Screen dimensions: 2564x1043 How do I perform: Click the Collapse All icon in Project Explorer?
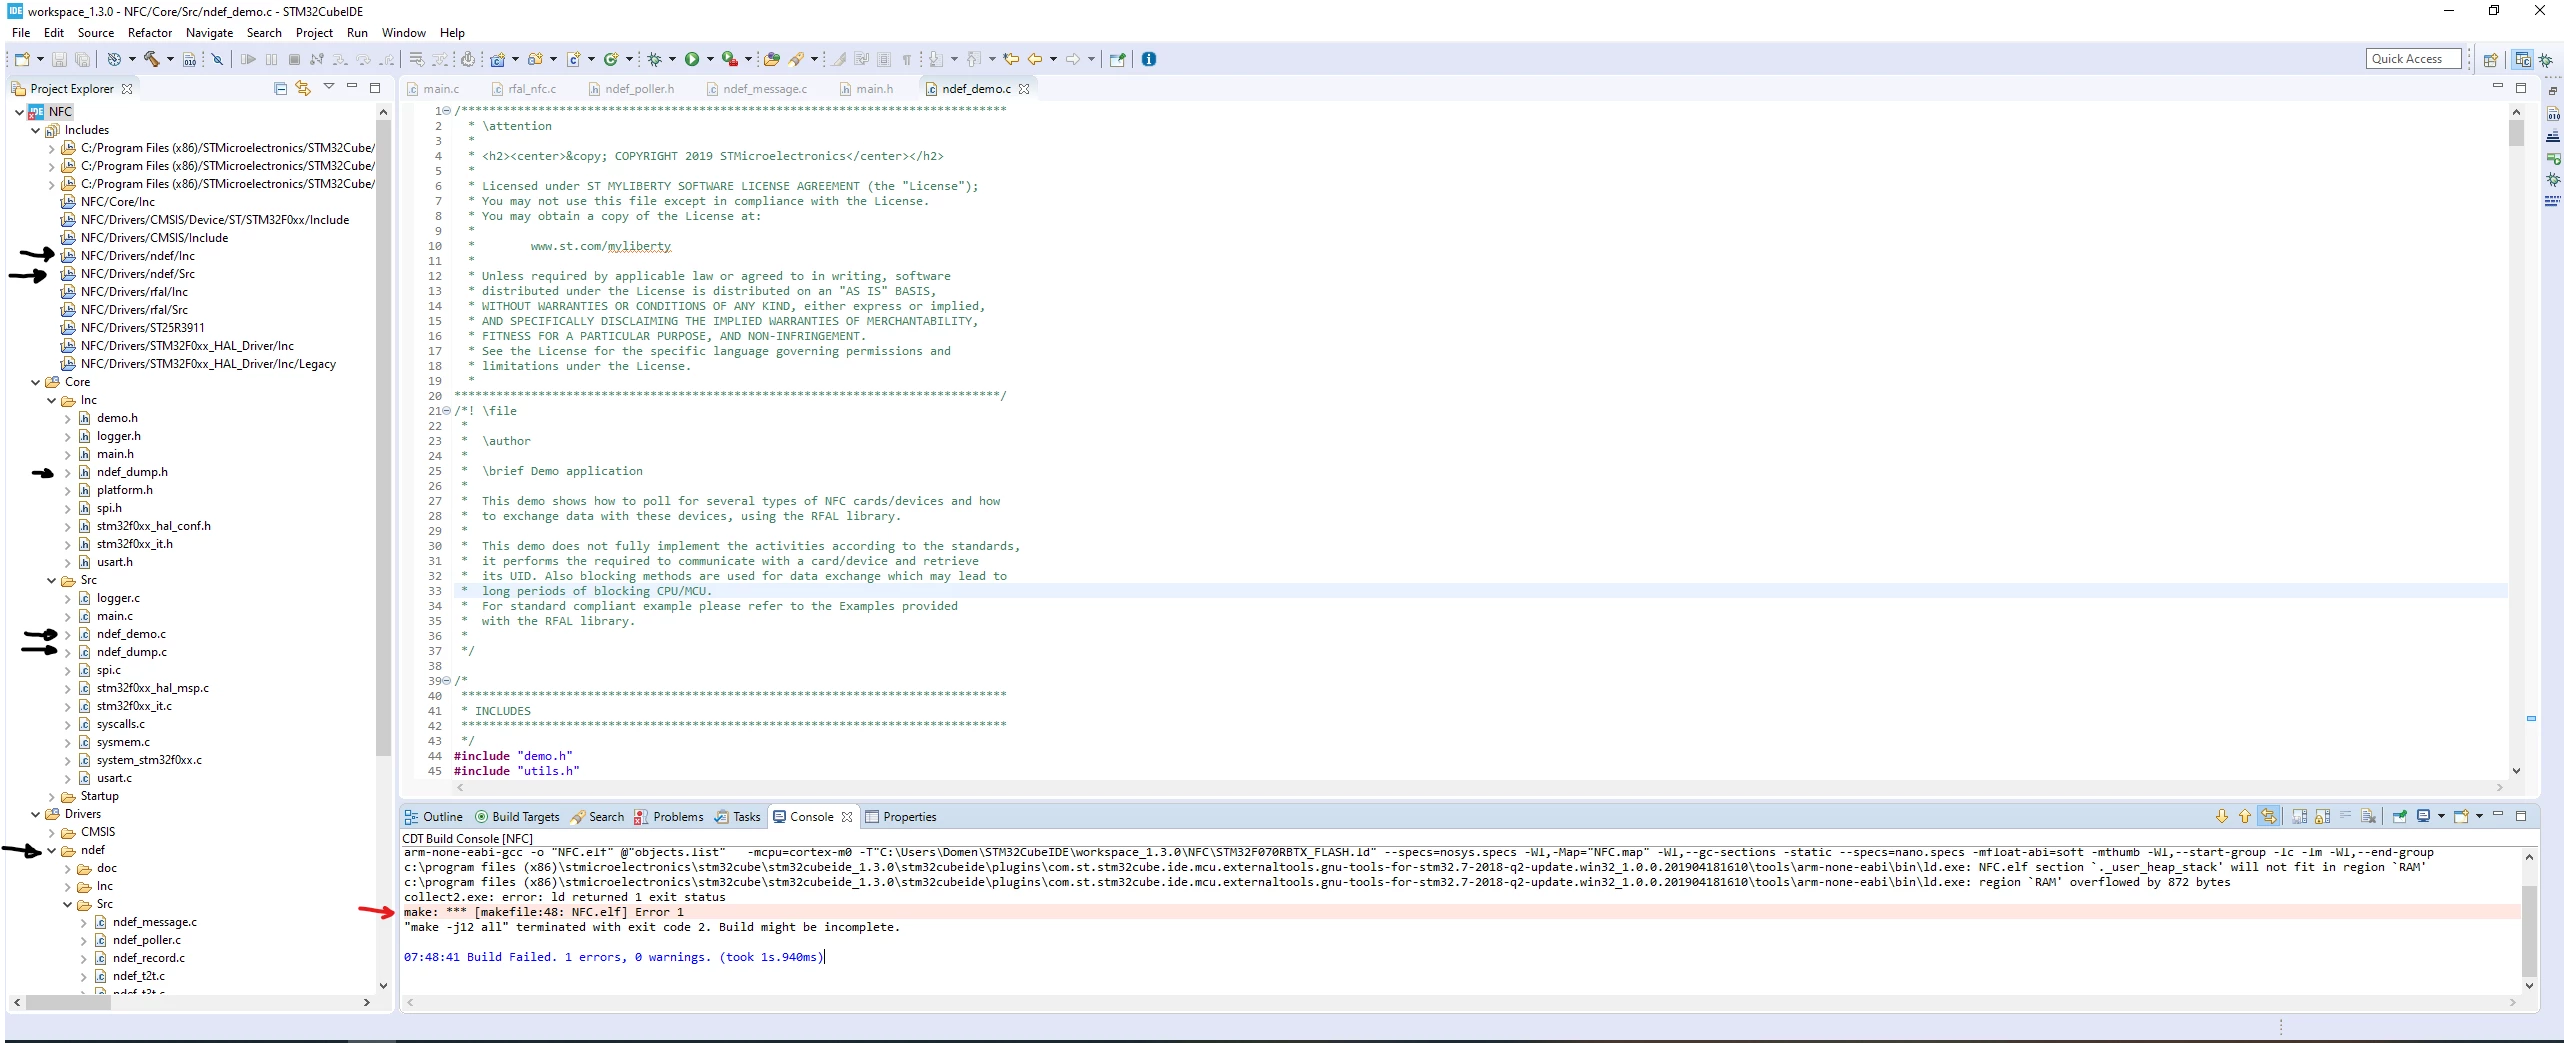[x=280, y=88]
